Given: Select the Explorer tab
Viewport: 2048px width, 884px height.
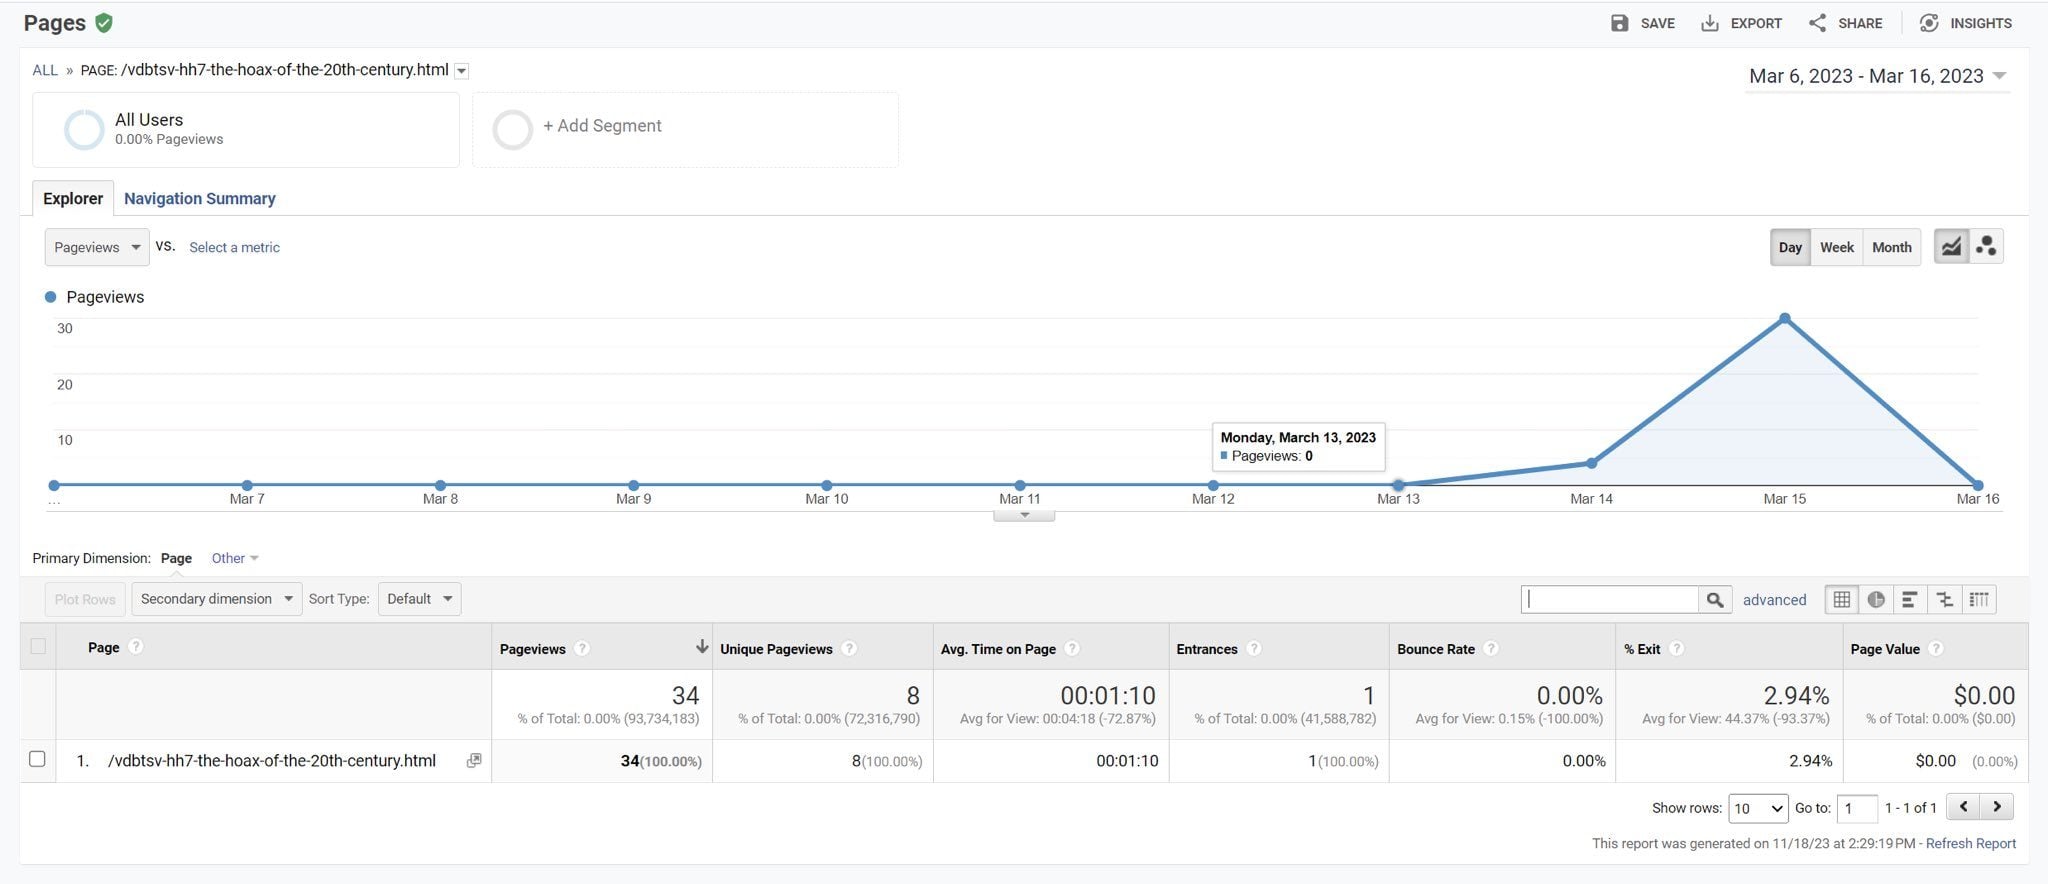Looking at the screenshot, I should (x=73, y=198).
